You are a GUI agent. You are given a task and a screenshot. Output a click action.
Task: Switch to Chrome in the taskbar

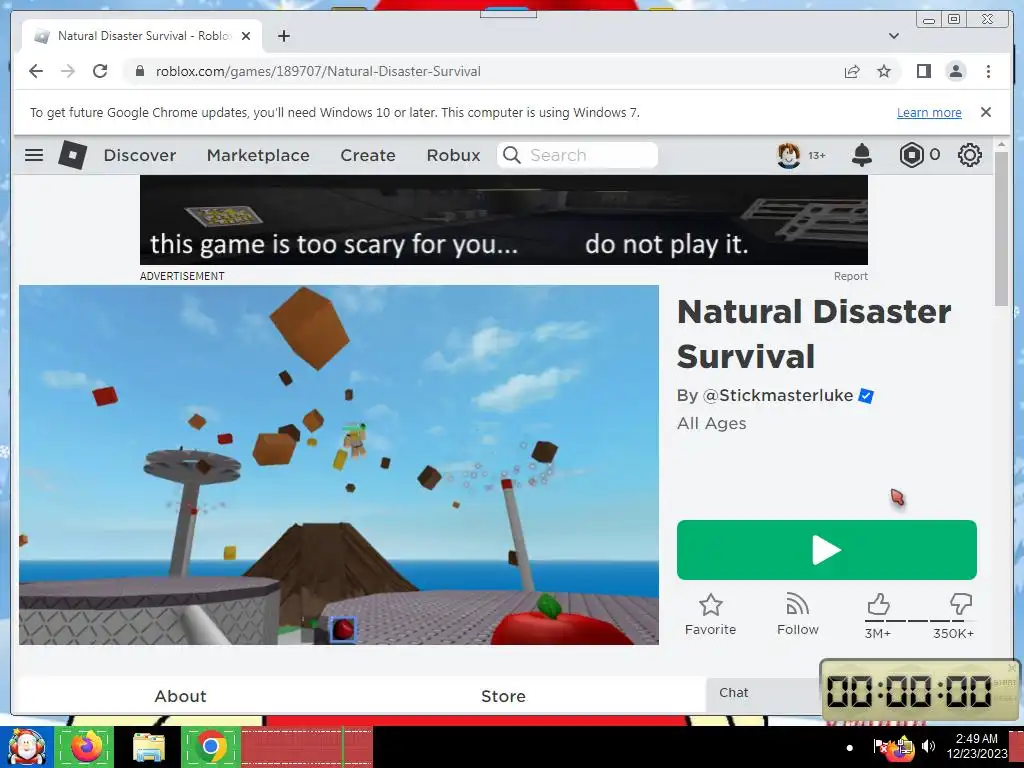[x=210, y=746]
